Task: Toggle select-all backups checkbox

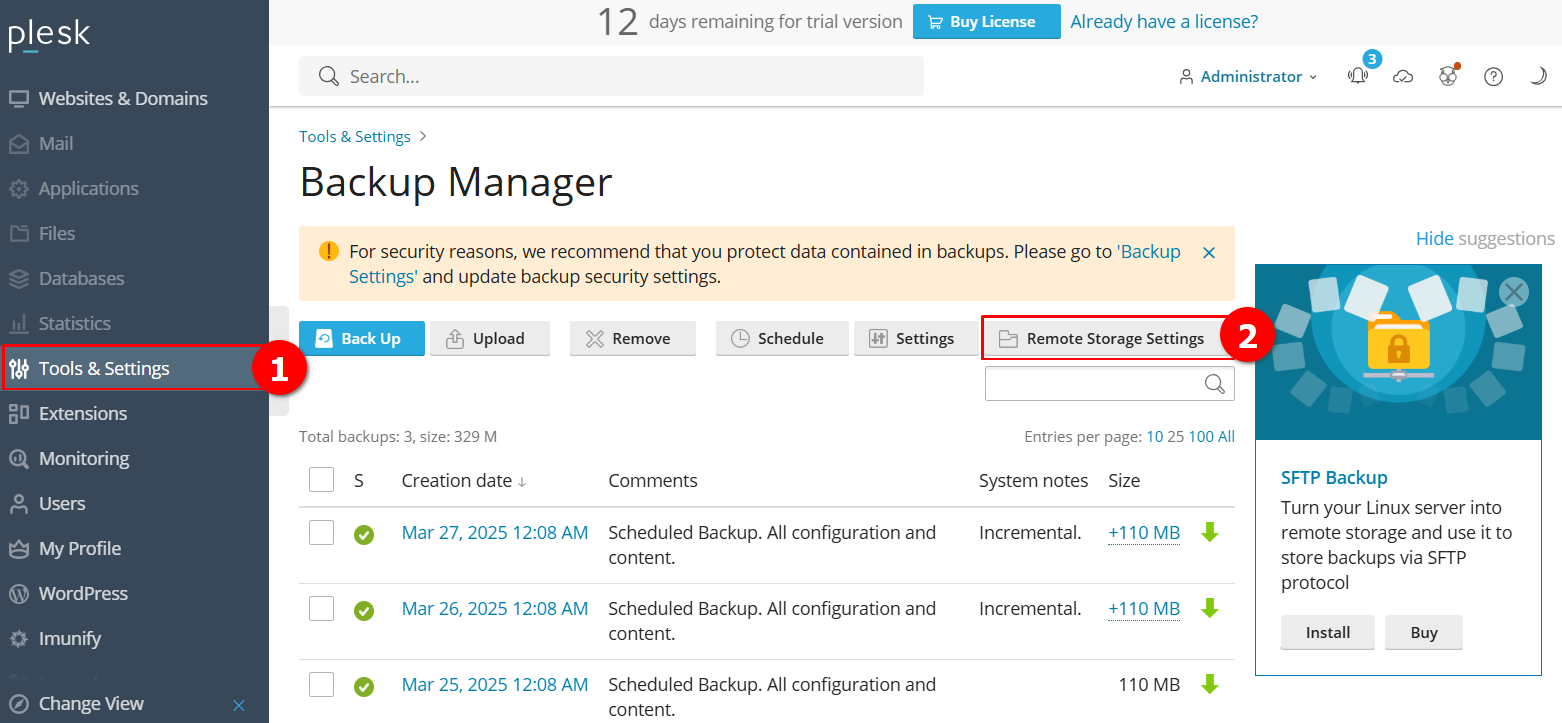Action: [321, 480]
